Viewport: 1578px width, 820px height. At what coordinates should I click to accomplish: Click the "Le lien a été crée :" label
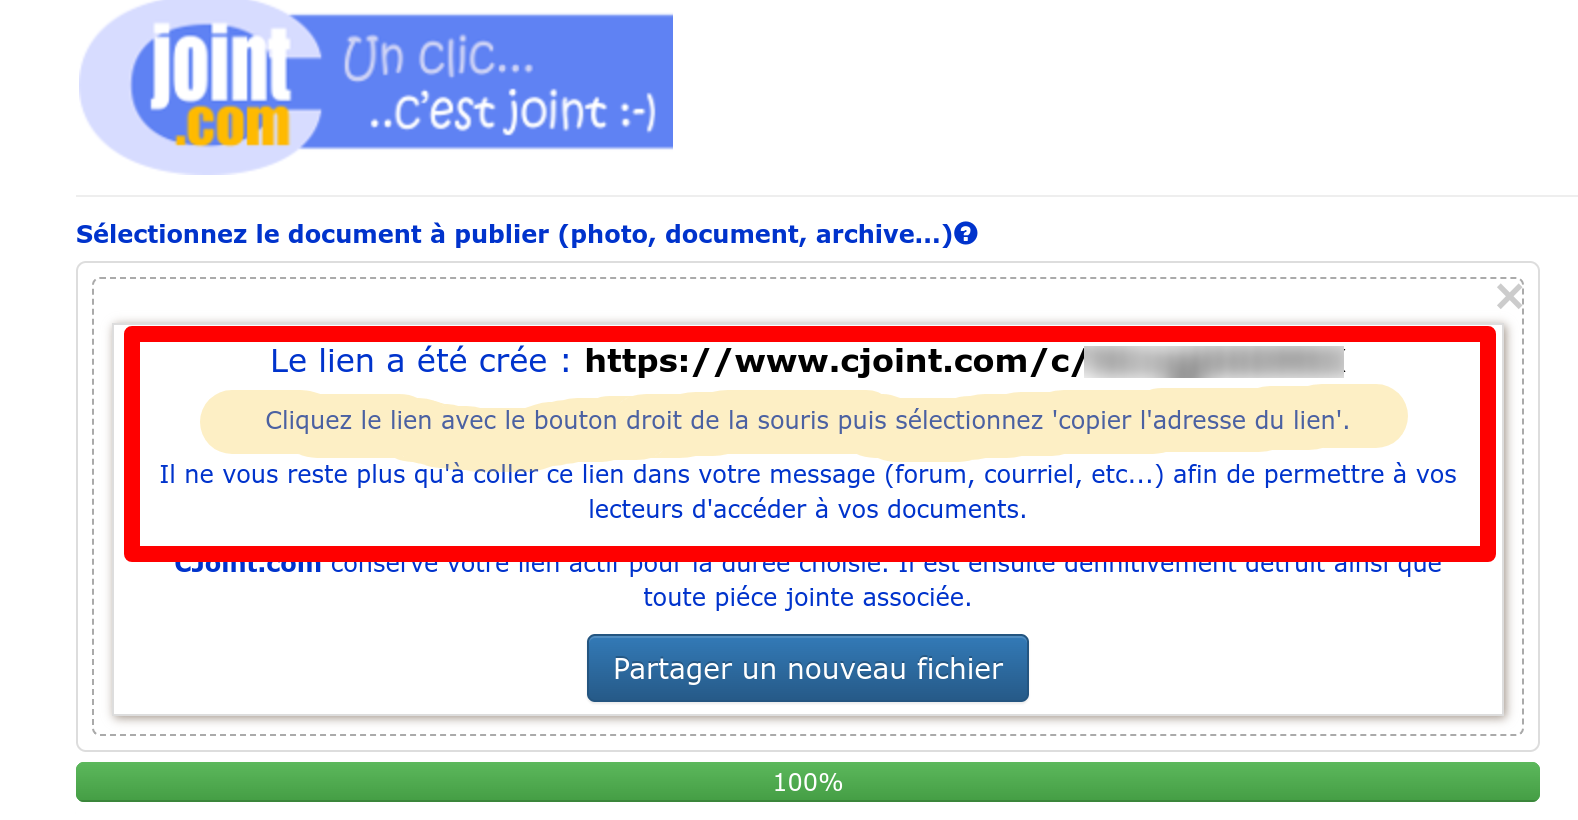tap(421, 361)
